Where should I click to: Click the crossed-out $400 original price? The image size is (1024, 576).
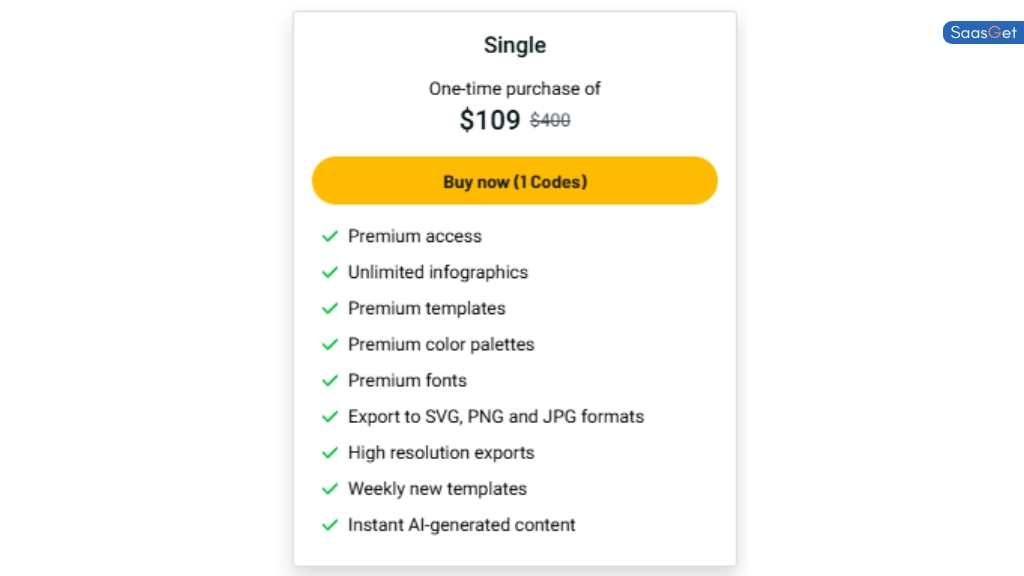pos(549,120)
